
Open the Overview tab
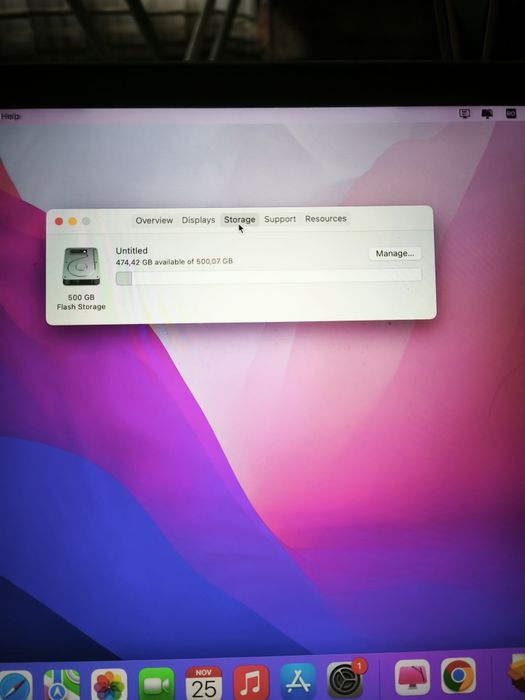[x=154, y=221]
